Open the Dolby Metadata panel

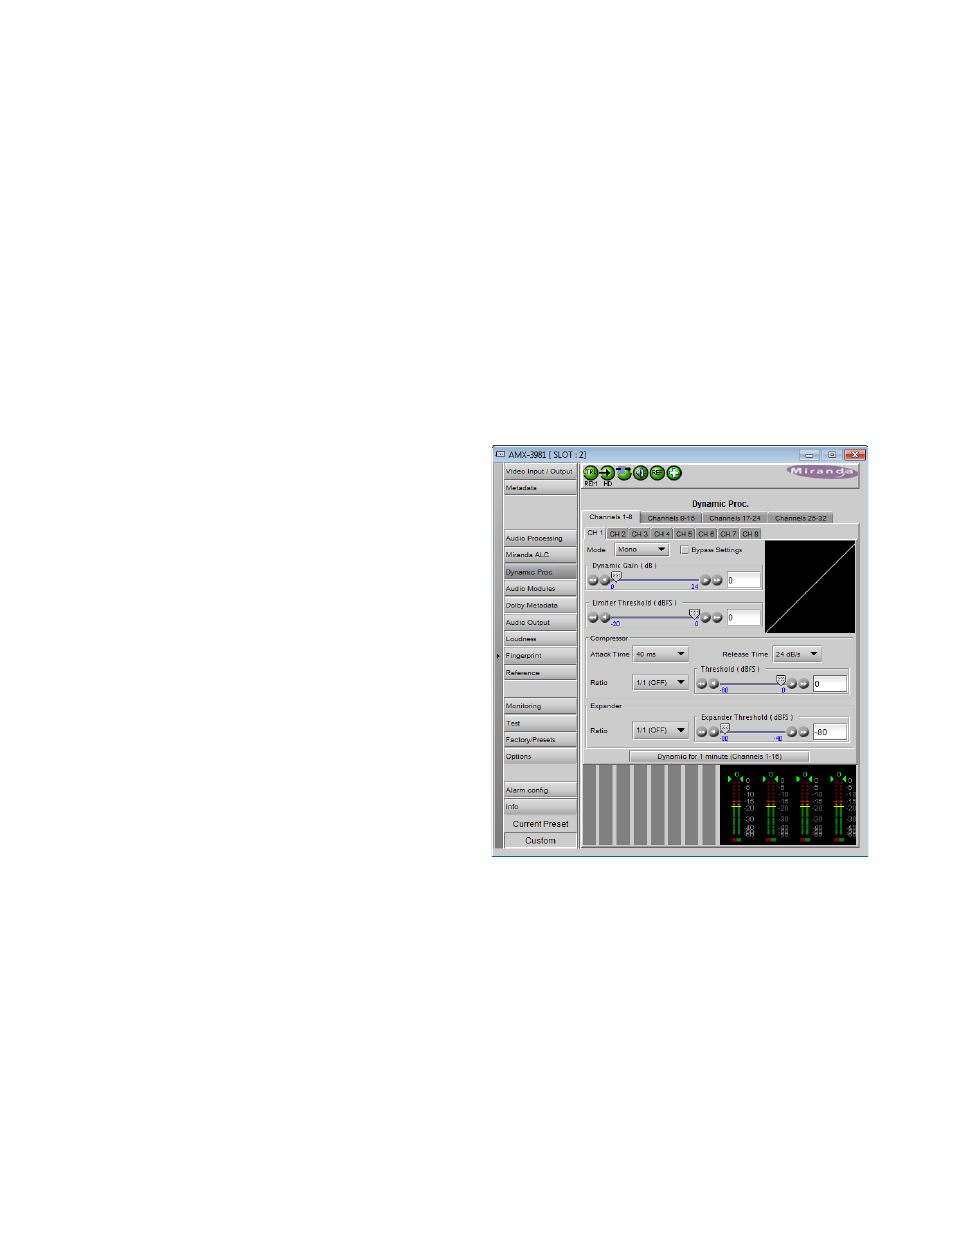tap(540, 606)
